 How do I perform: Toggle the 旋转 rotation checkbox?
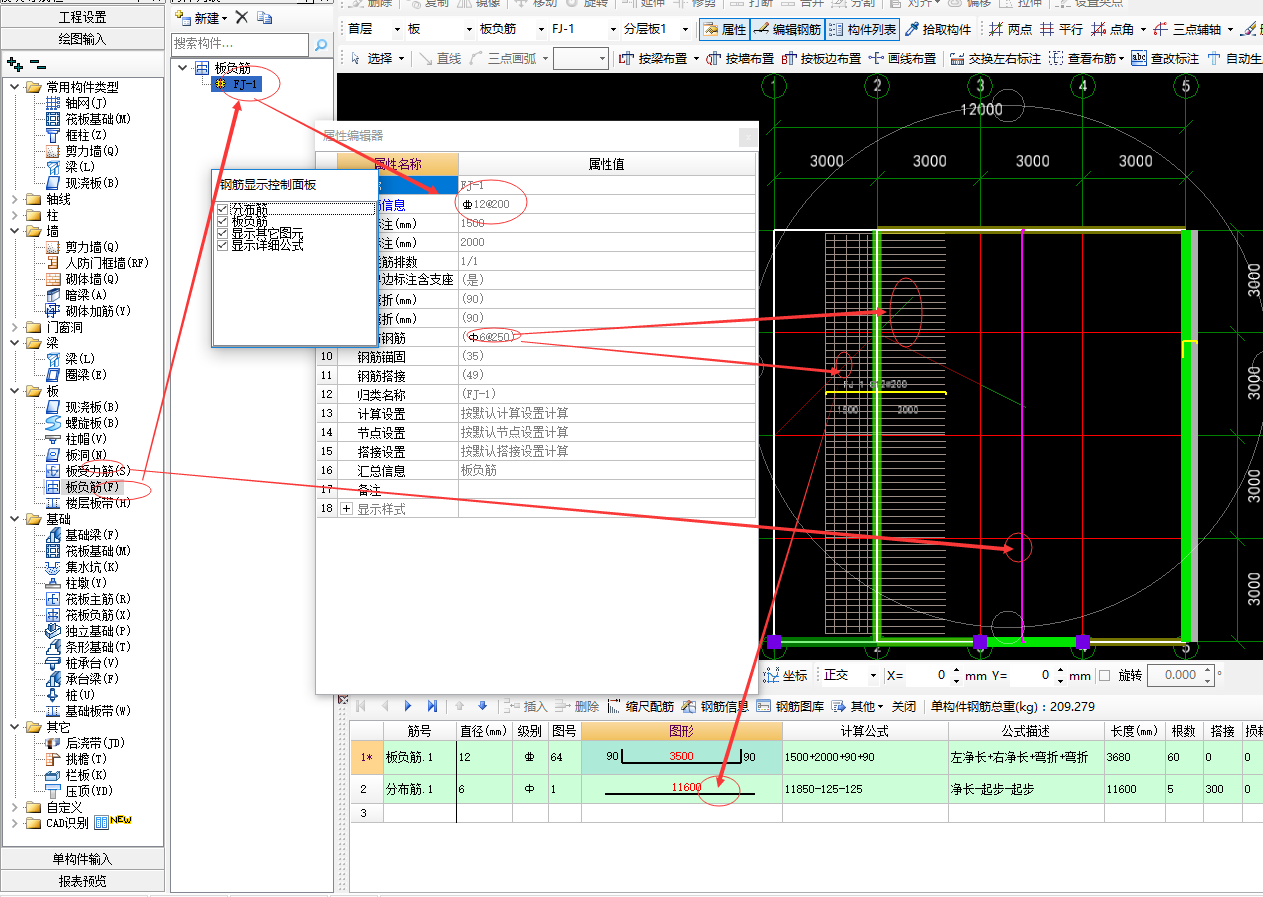pyautogui.click(x=1105, y=675)
